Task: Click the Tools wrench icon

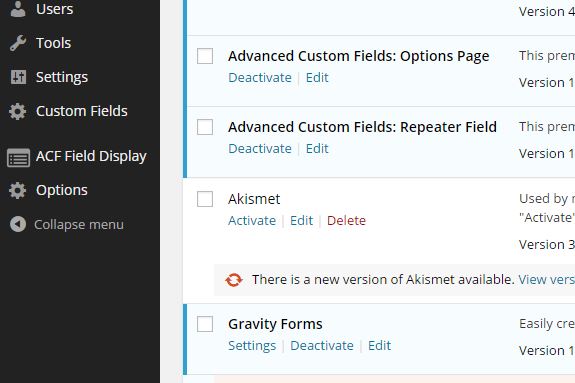Action: click(18, 43)
